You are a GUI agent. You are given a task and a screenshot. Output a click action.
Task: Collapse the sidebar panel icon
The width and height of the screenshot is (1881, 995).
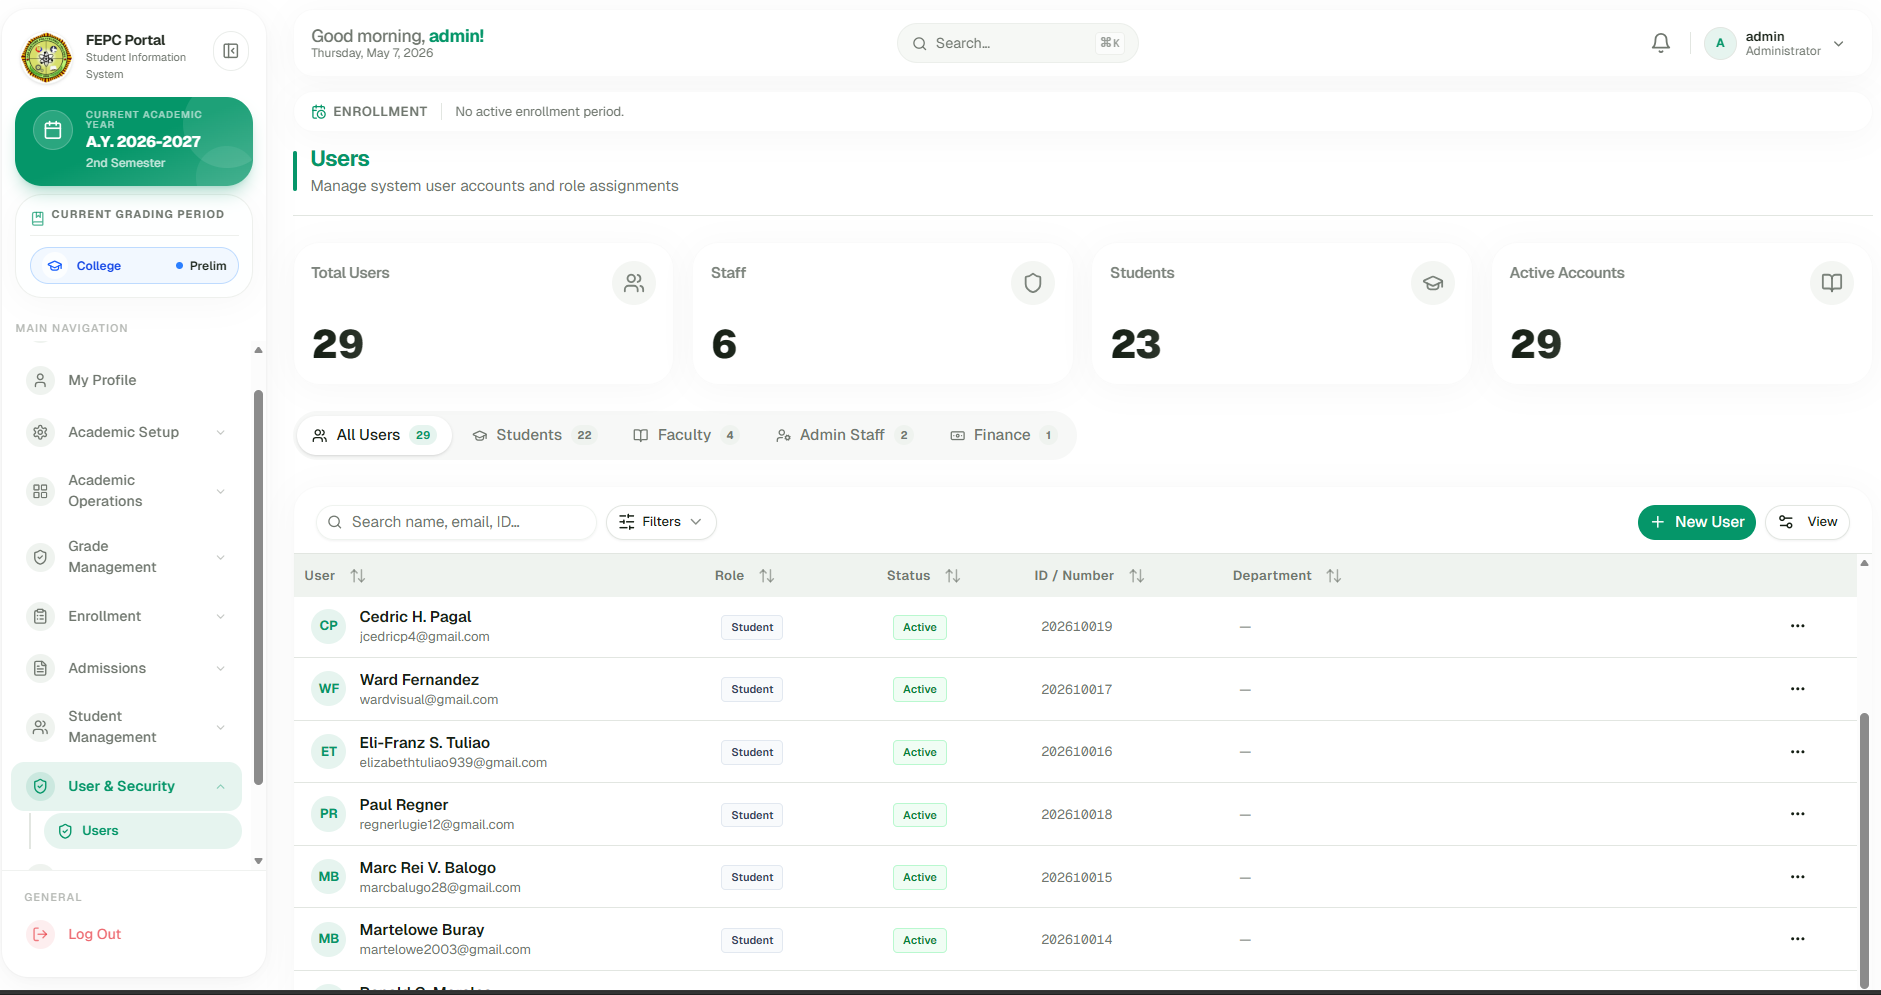coord(231,51)
